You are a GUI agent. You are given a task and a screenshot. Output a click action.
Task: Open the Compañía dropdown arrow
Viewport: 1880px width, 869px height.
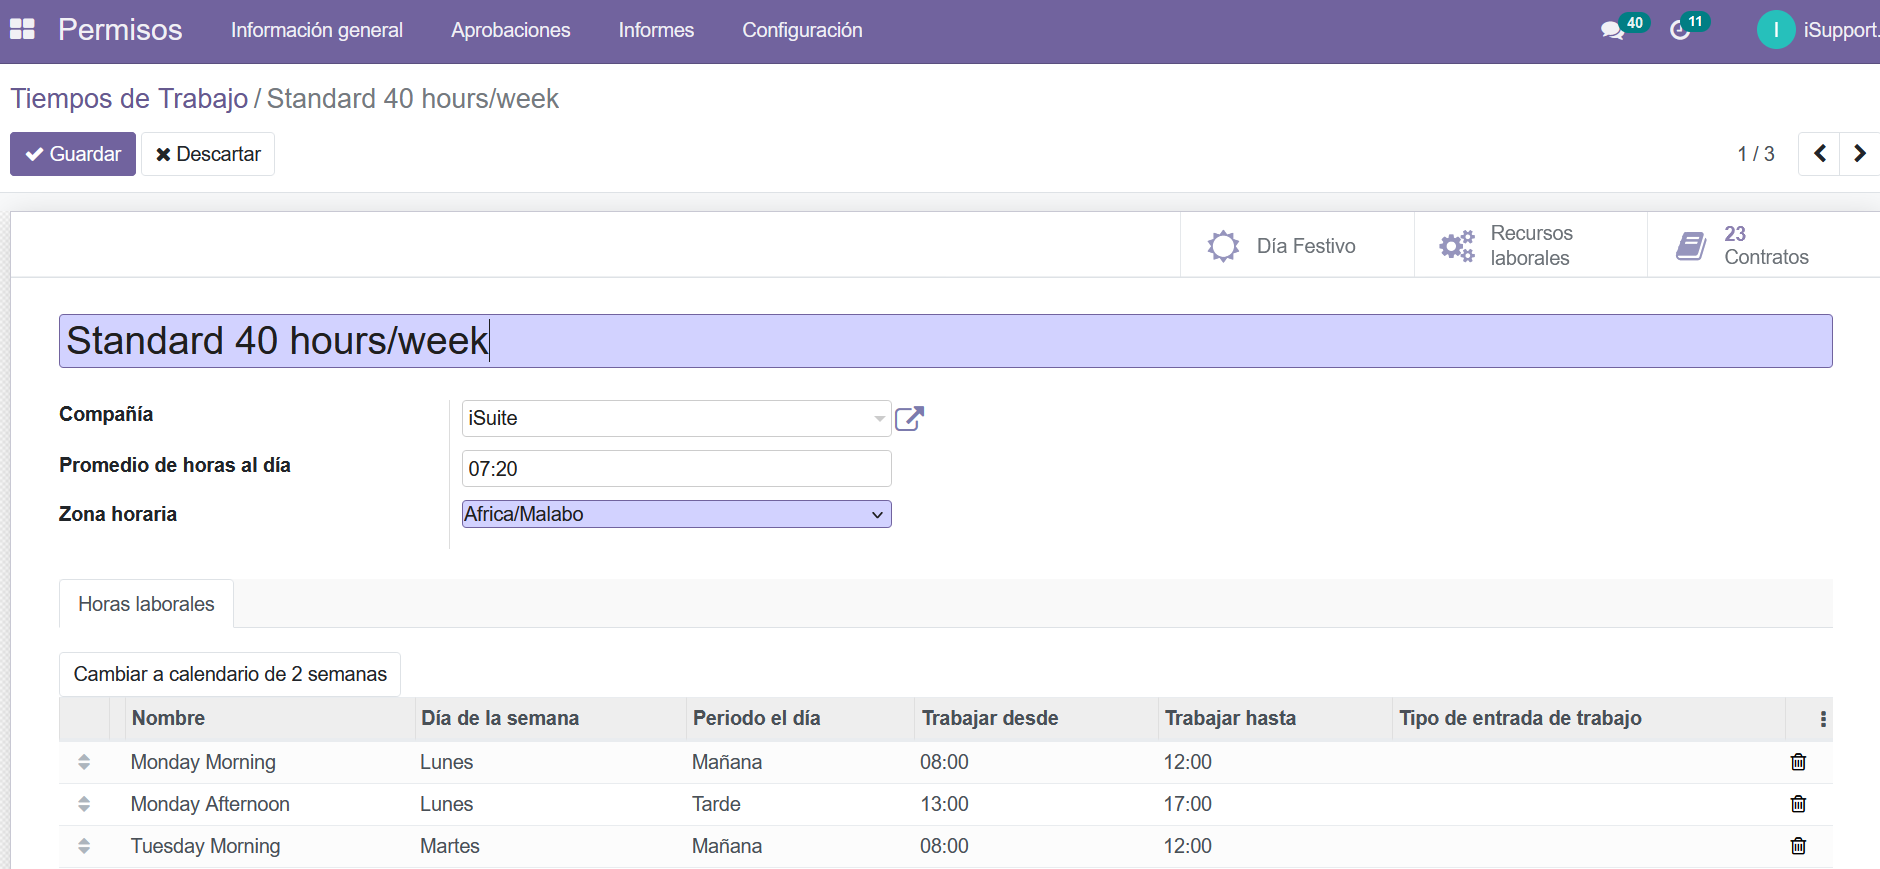point(879,418)
